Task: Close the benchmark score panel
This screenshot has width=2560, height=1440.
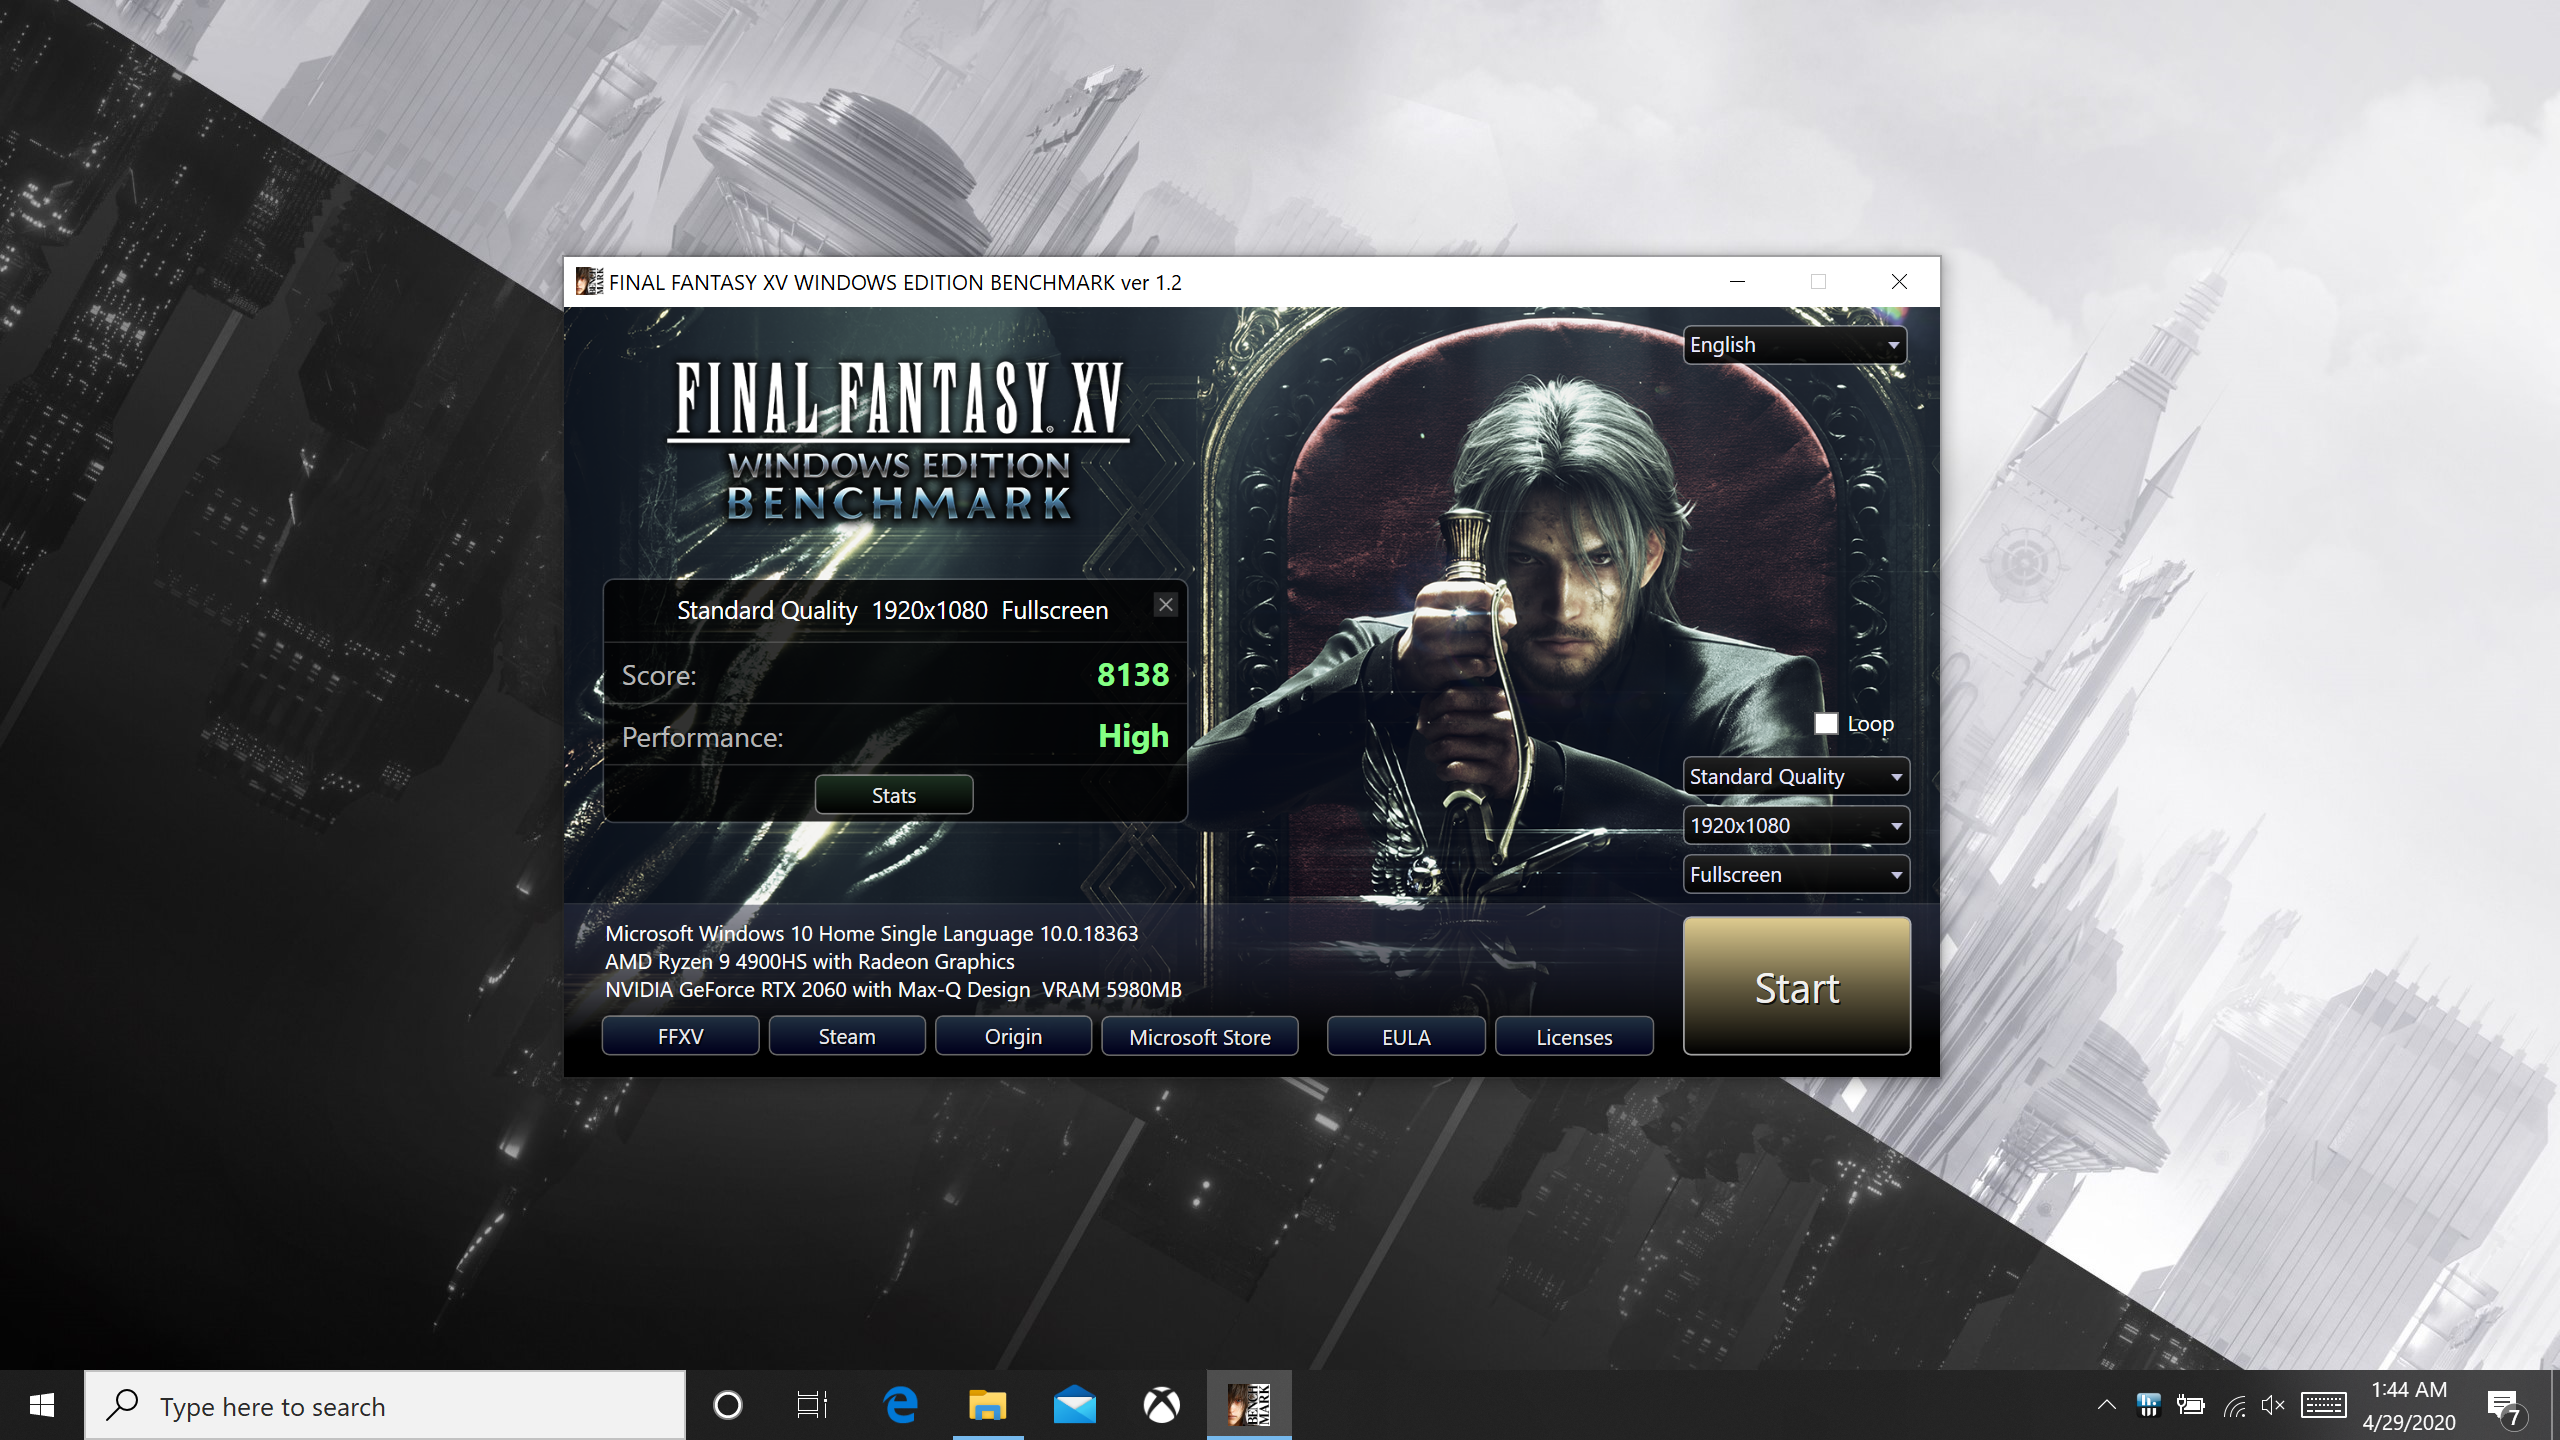Action: click(x=1165, y=605)
